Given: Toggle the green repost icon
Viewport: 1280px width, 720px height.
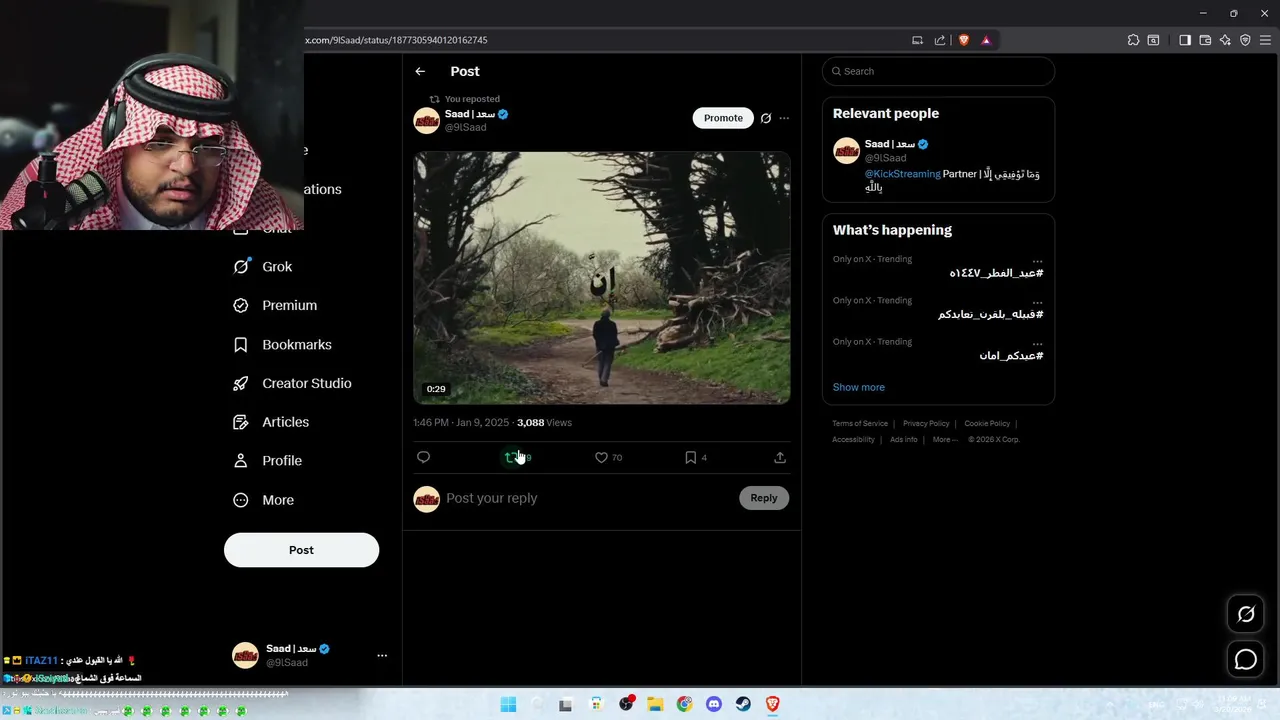Looking at the screenshot, I should [x=511, y=457].
